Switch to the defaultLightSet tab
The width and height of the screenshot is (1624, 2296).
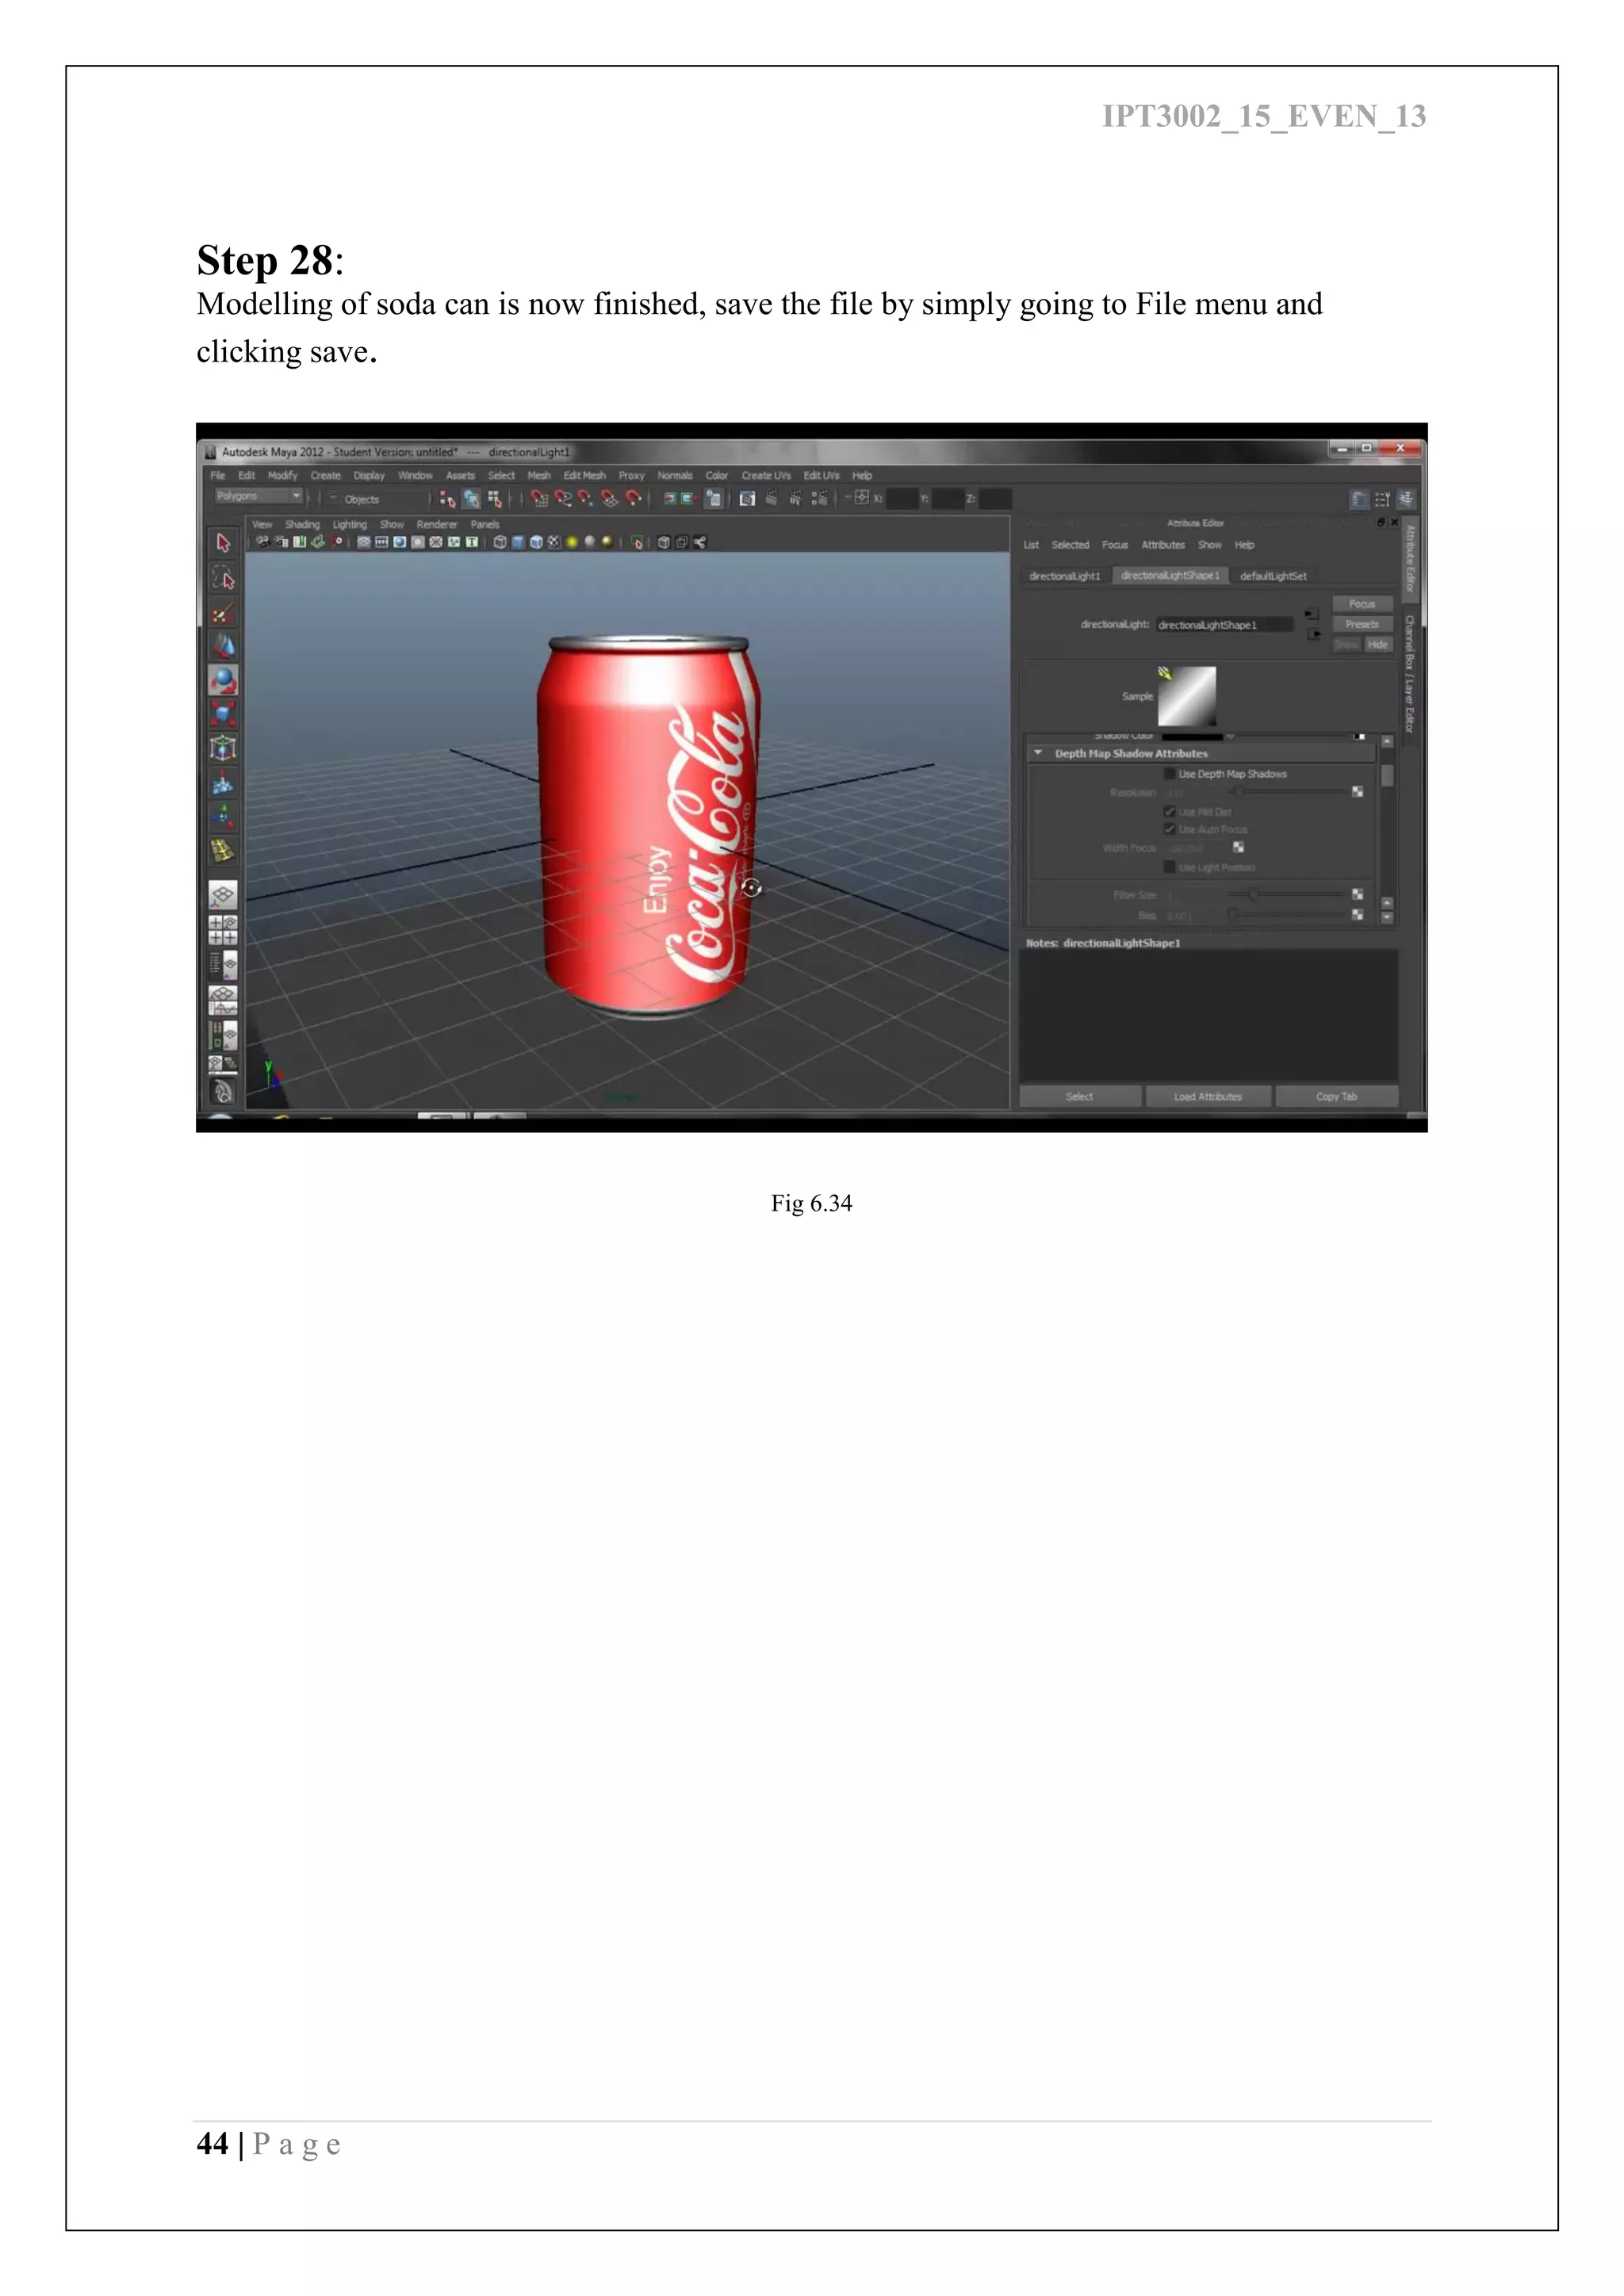(x=1273, y=576)
